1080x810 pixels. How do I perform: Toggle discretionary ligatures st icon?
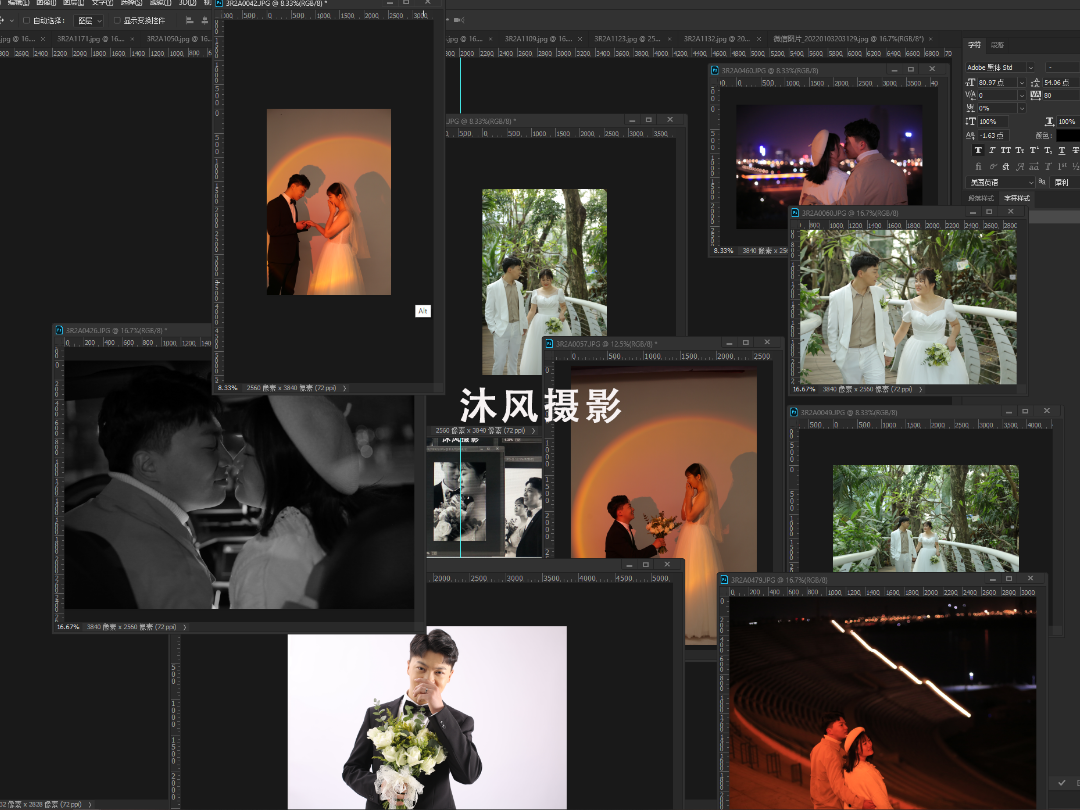click(1006, 166)
